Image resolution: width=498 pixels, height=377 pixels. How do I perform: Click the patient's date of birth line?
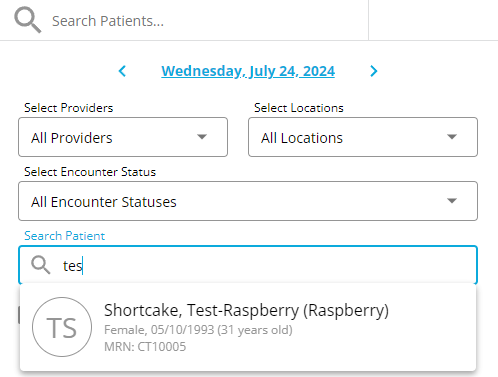pyautogui.click(x=198, y=330)
